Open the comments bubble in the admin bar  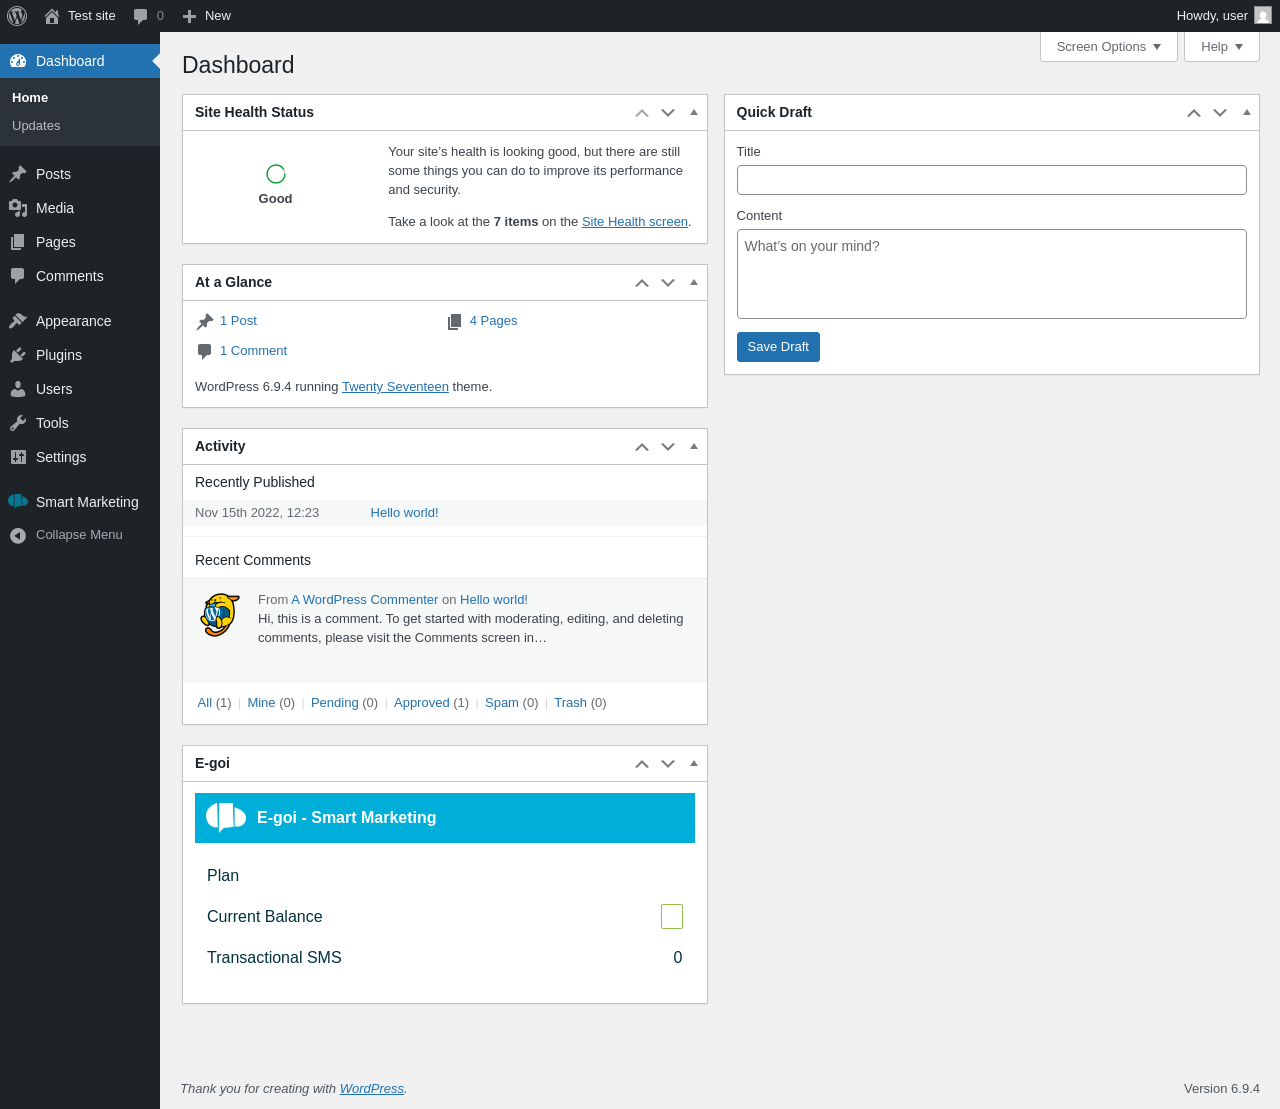[141, 16]
